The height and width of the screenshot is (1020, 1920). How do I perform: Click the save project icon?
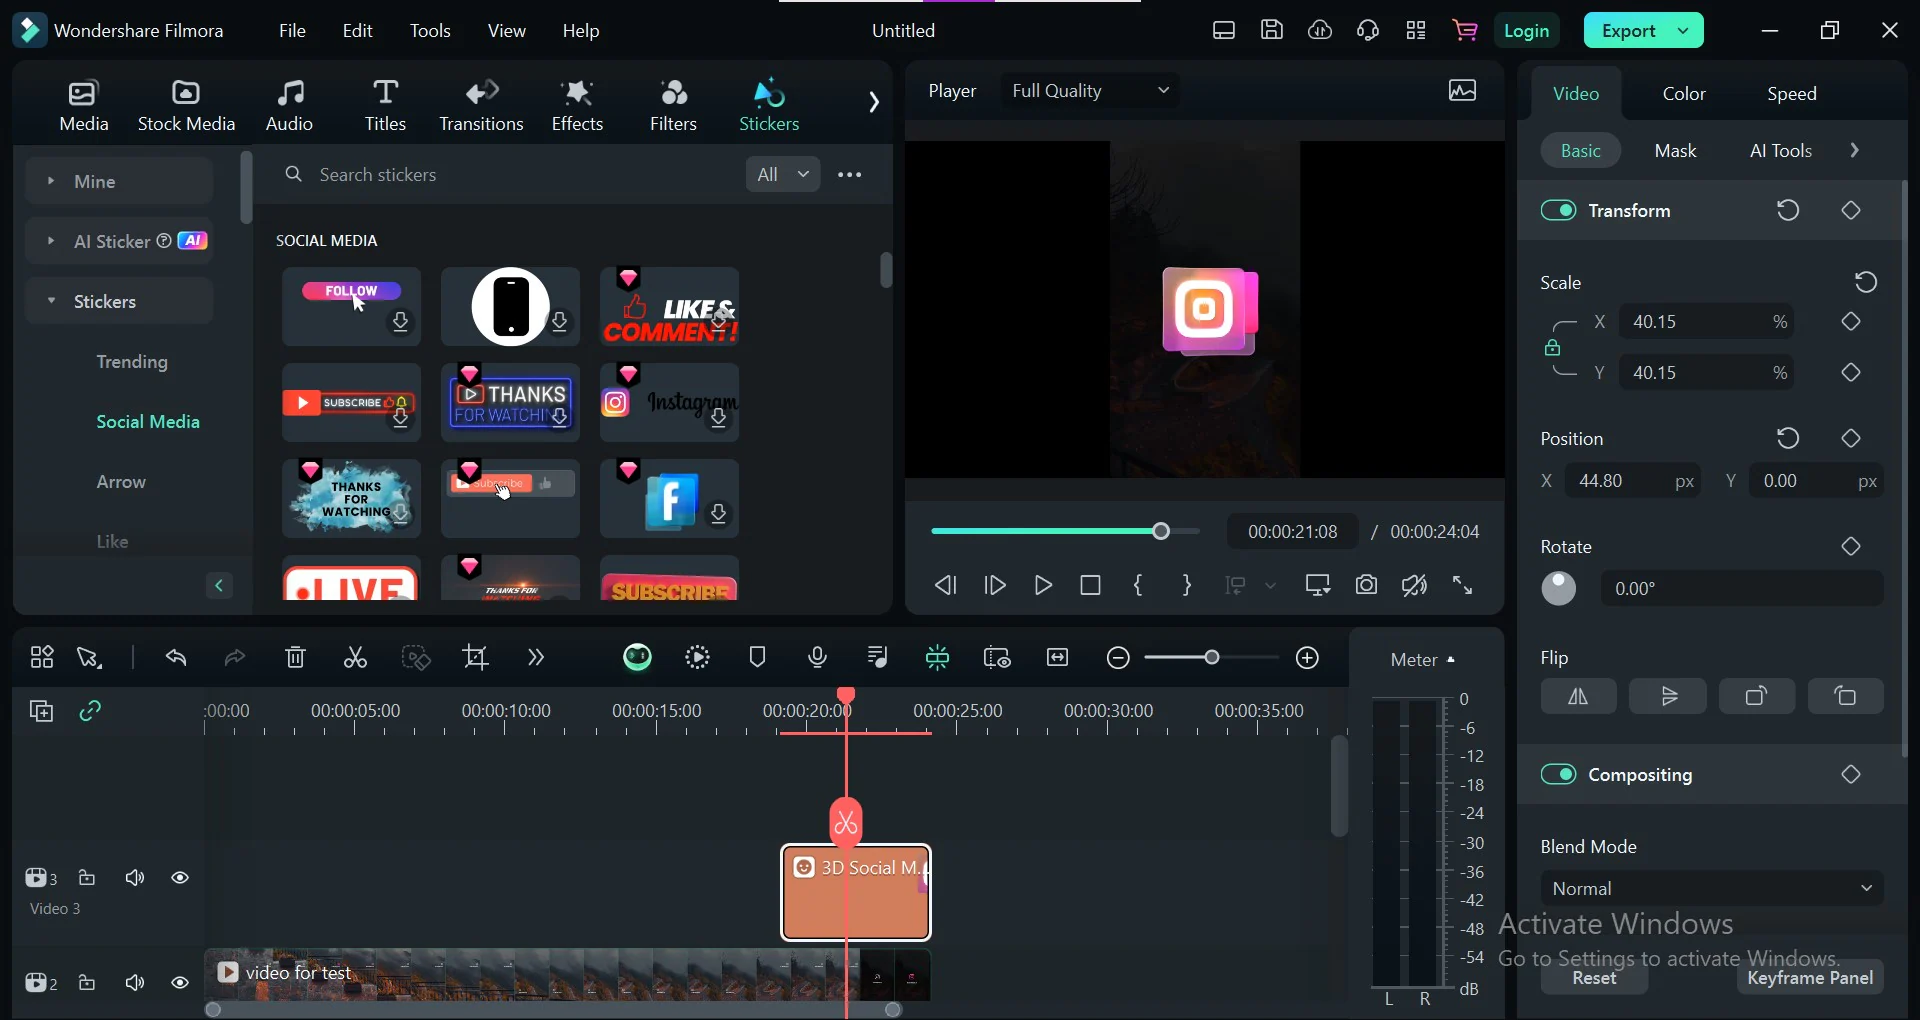1271,30
